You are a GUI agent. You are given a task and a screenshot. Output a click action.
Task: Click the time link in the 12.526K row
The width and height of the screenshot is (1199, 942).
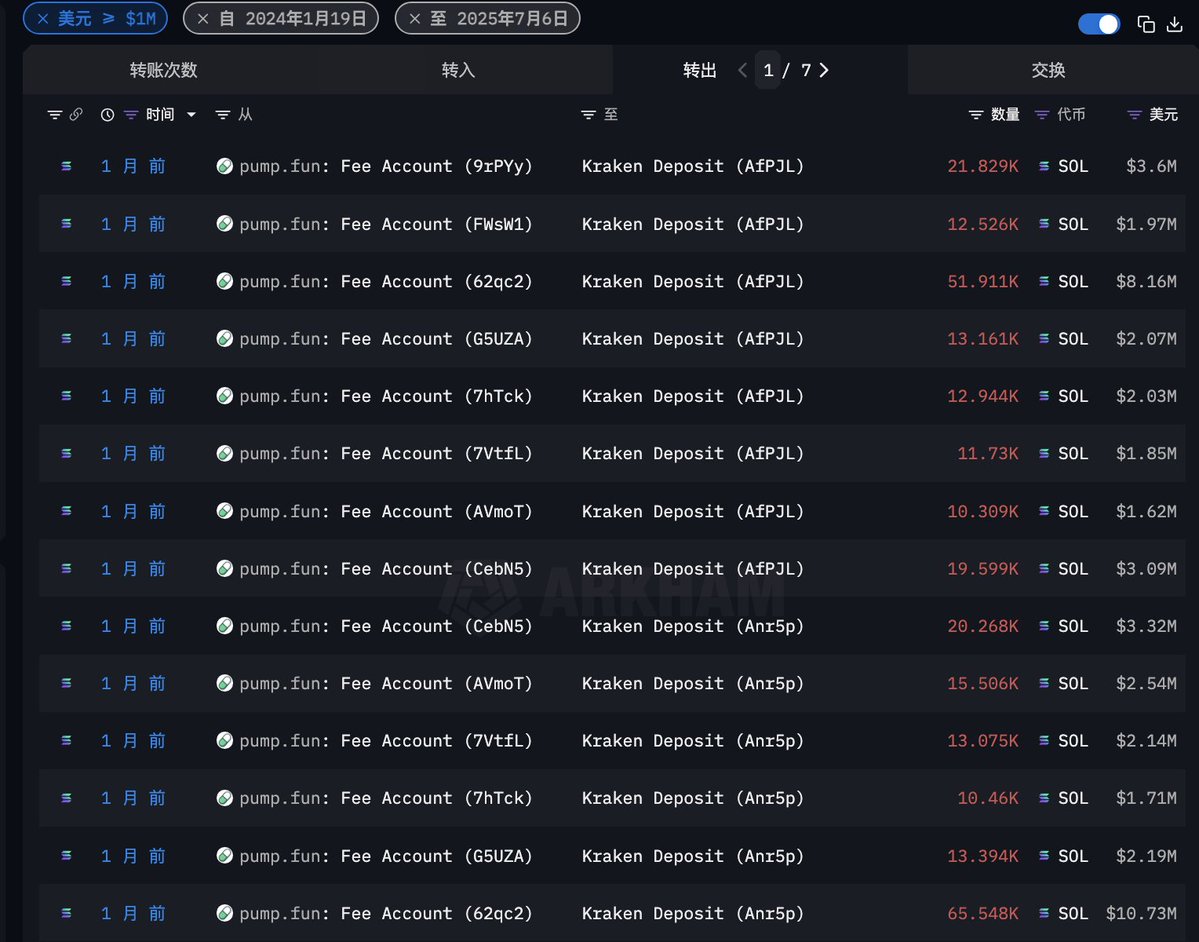pos(133,224)
